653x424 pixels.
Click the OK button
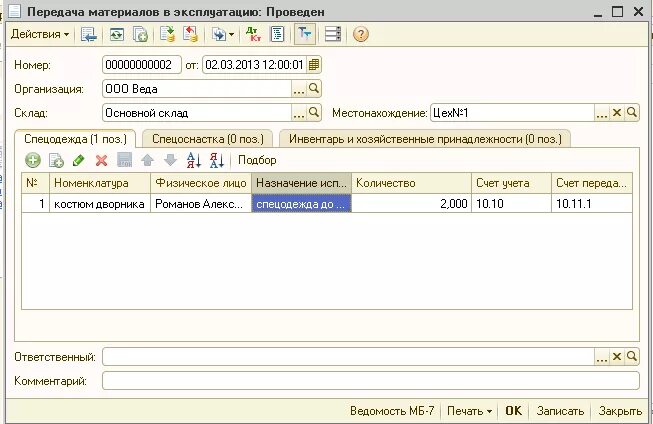513,411
